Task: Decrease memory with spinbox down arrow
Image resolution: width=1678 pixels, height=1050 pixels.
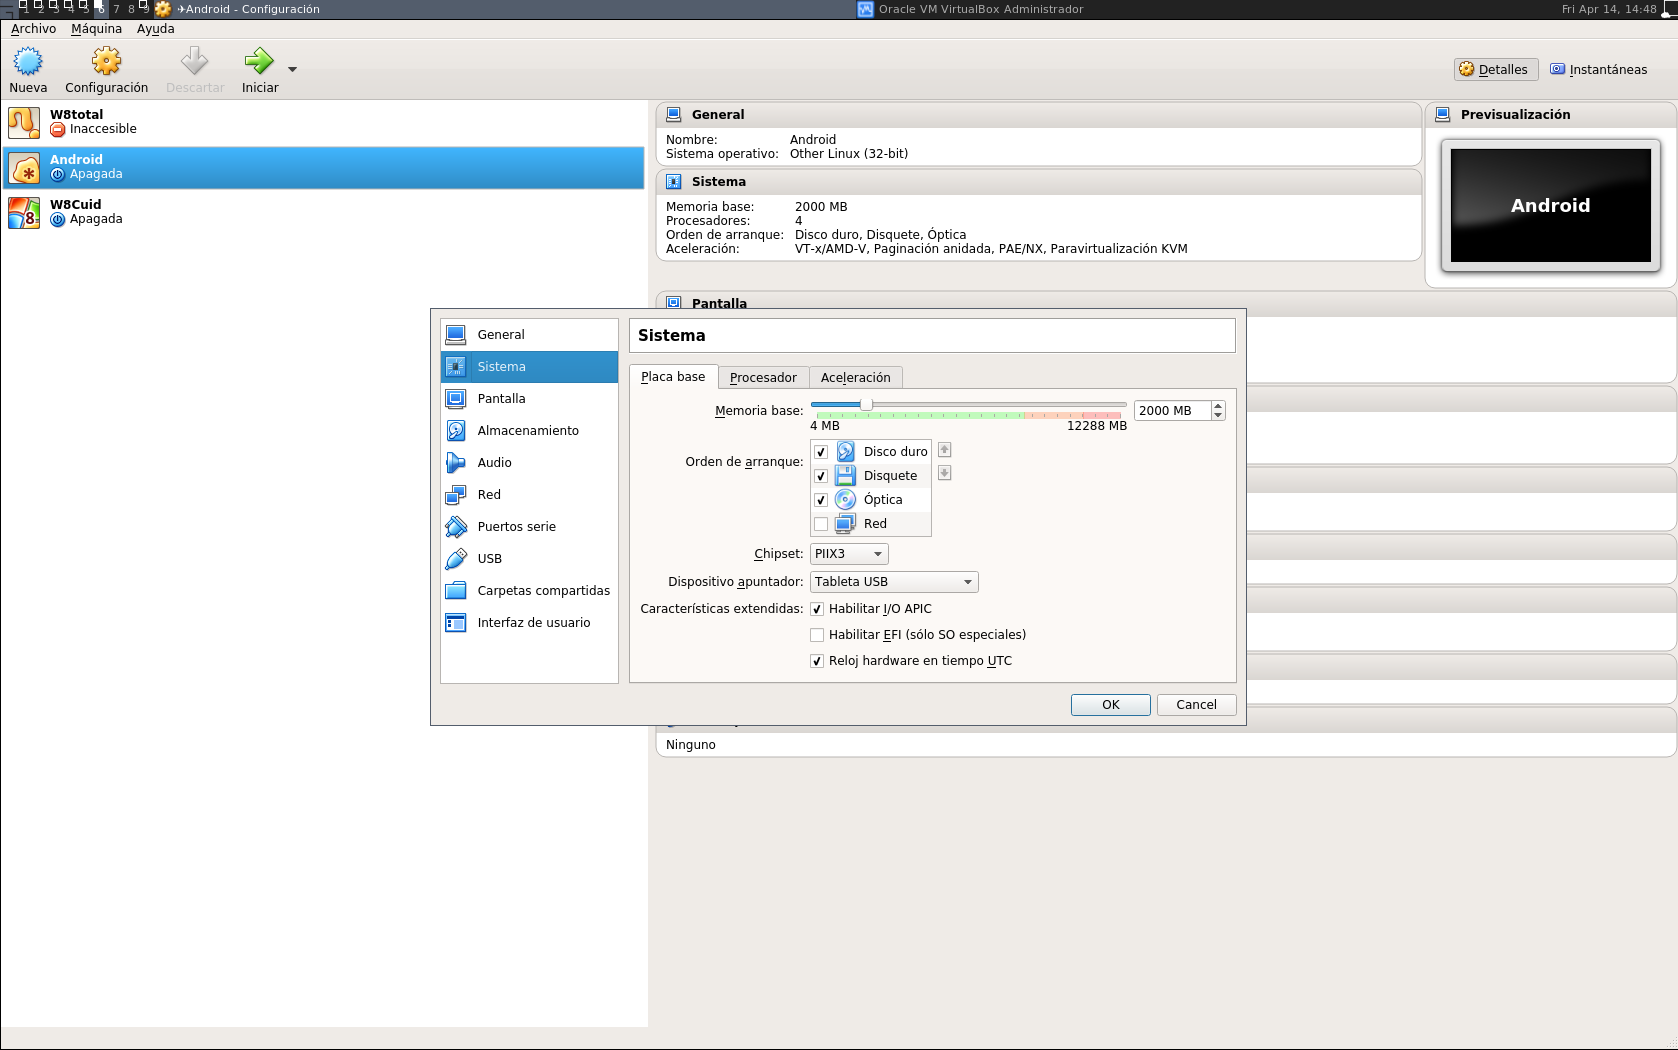Action: pyautogui.click(x=1218, y=416)
